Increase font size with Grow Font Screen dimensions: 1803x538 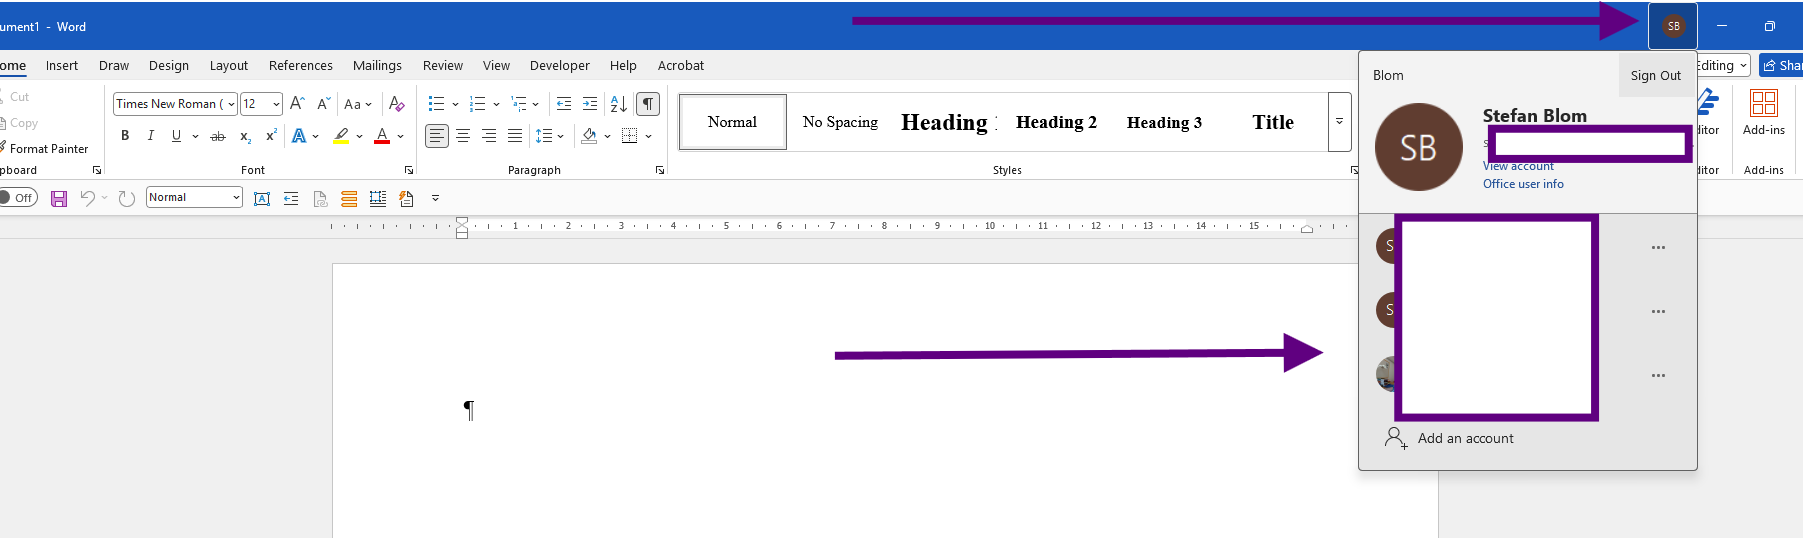click(x=297, y=104)
